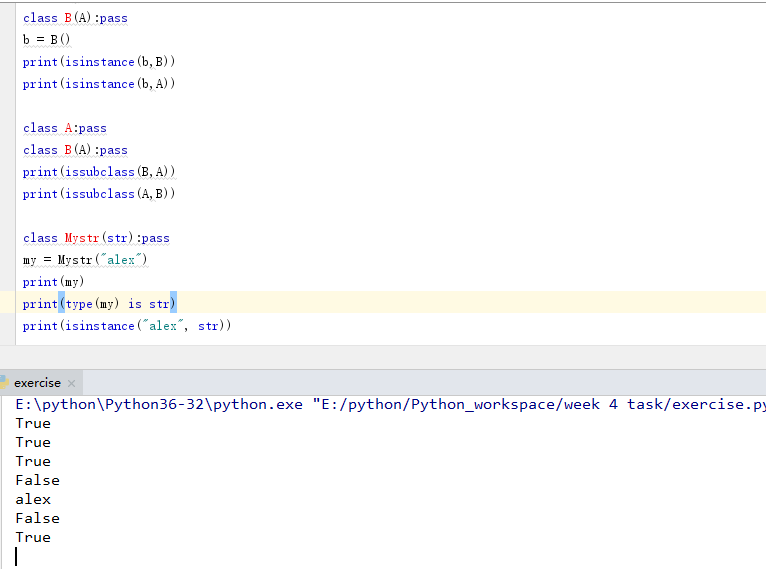
Task: Click the top 'class B(A):pass' line
Action: pos(75,18)
